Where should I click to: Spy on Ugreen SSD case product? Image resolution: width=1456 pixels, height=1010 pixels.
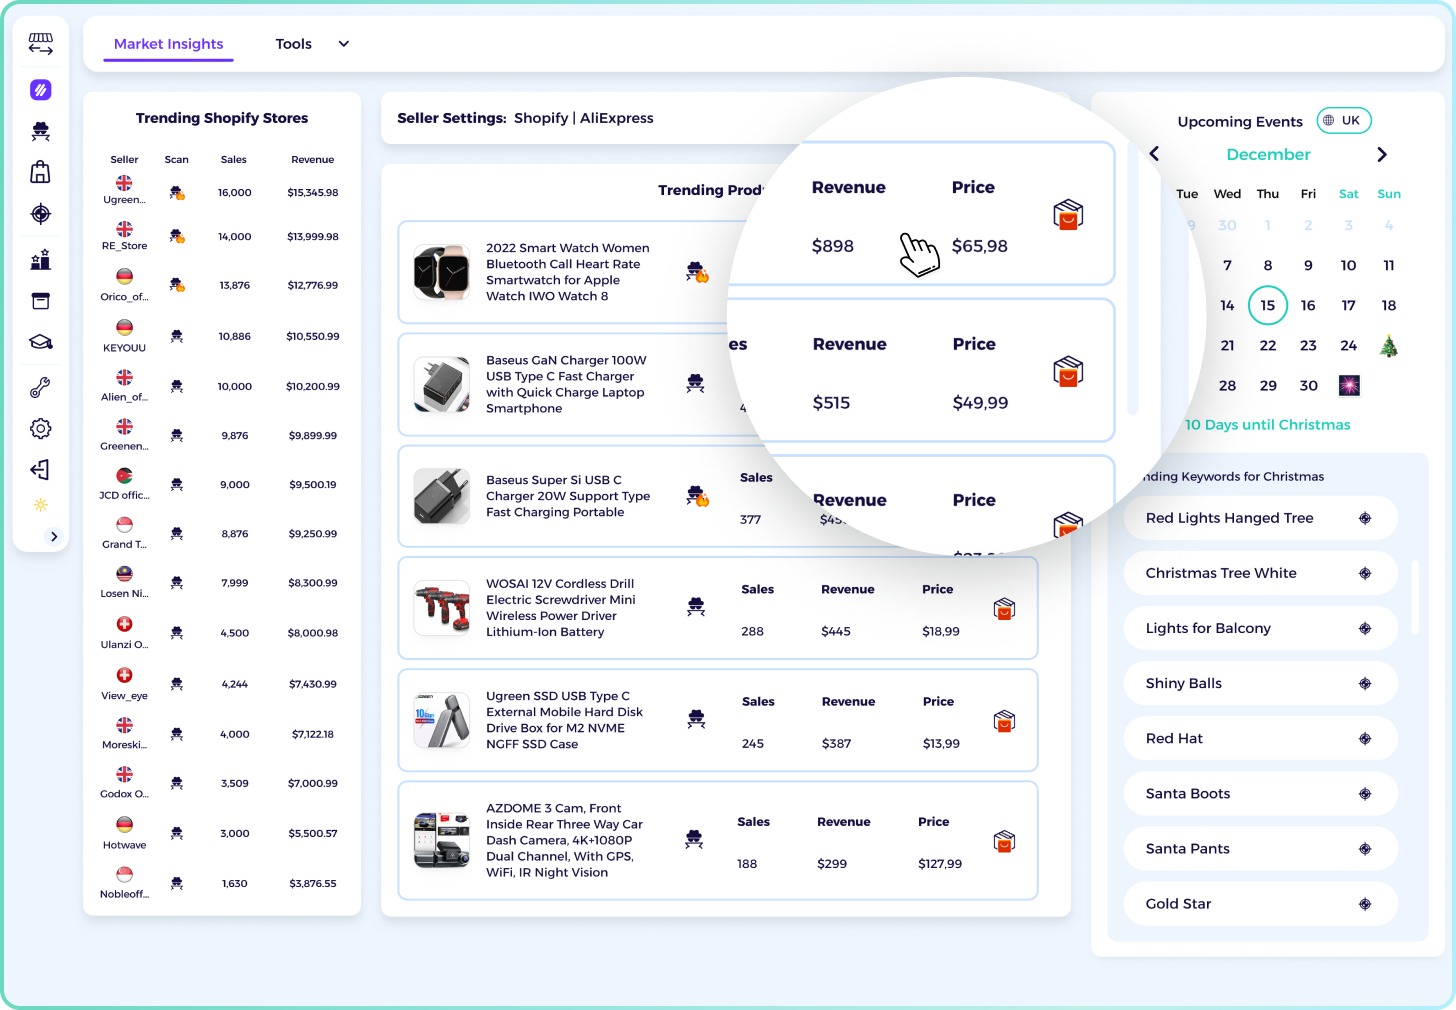696,718
